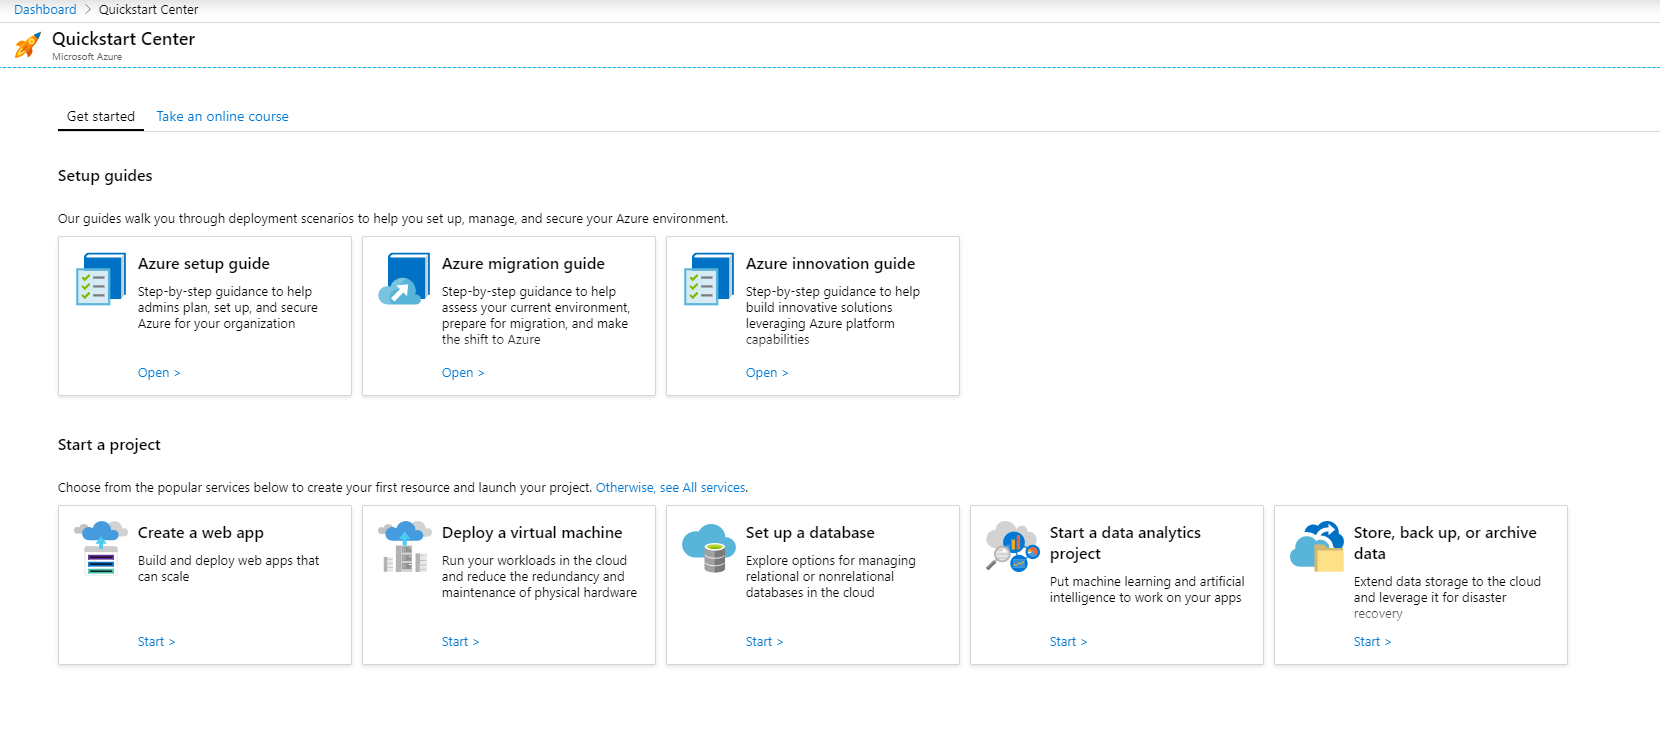Click the Azure innovation guide title

[830, 264]
